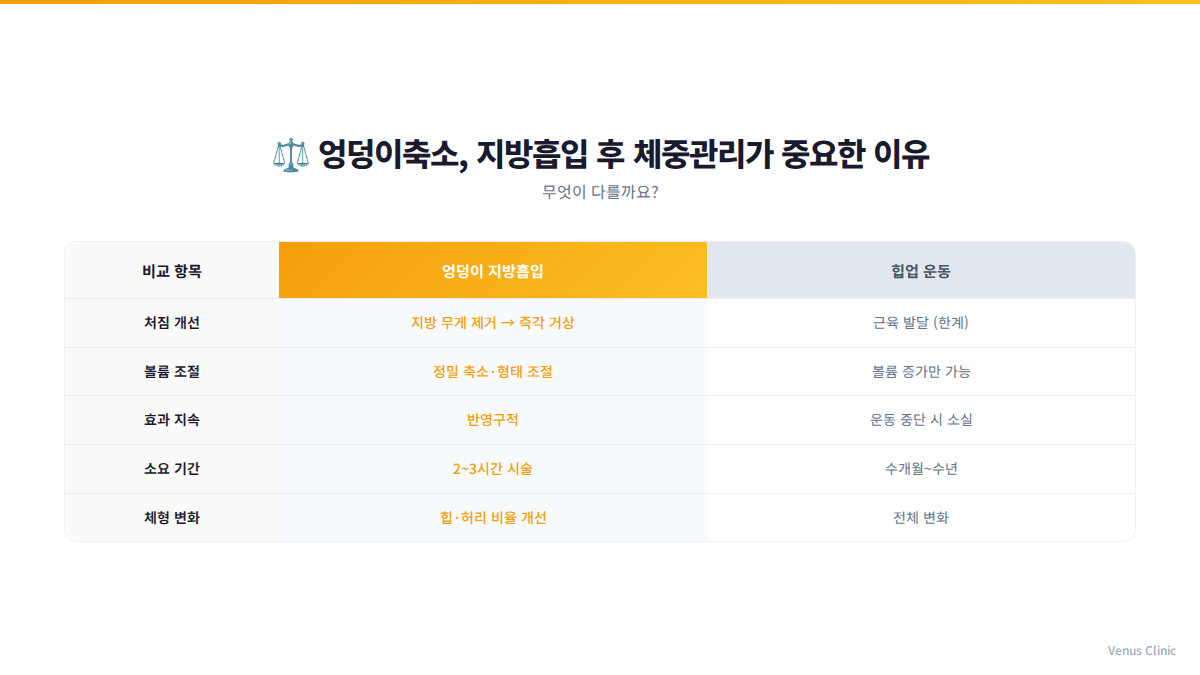Select the subtitle text 무엇이 다를까요?

tap(600, 192)
